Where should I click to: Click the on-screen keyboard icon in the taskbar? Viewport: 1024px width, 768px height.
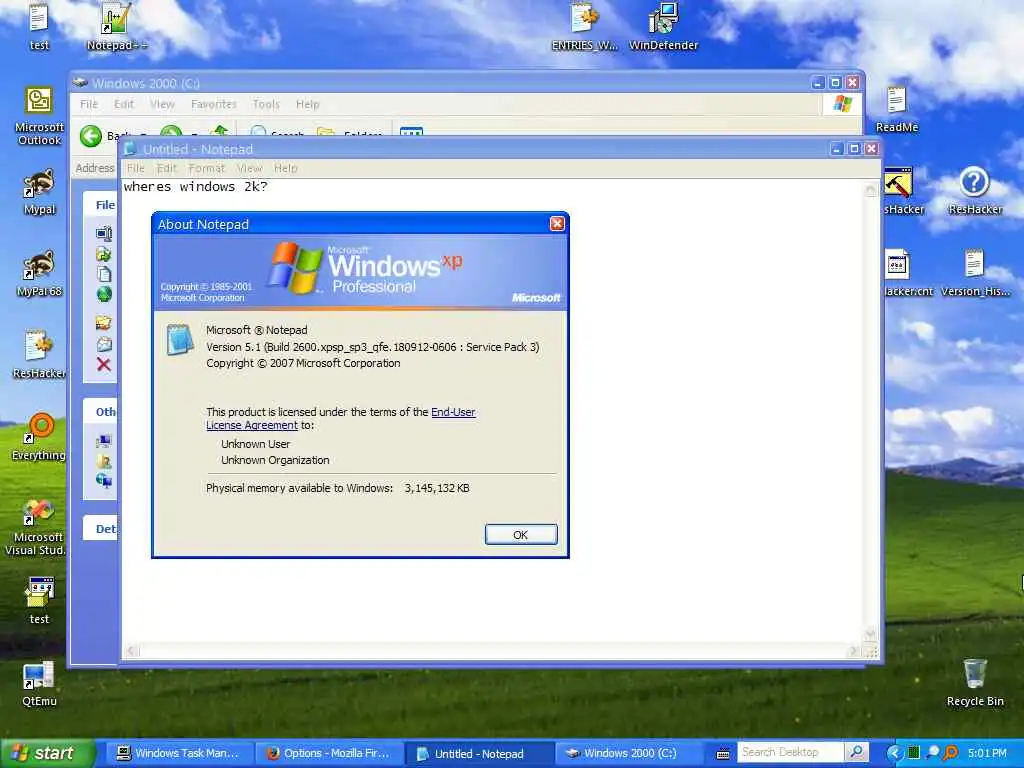pos(722,754)
